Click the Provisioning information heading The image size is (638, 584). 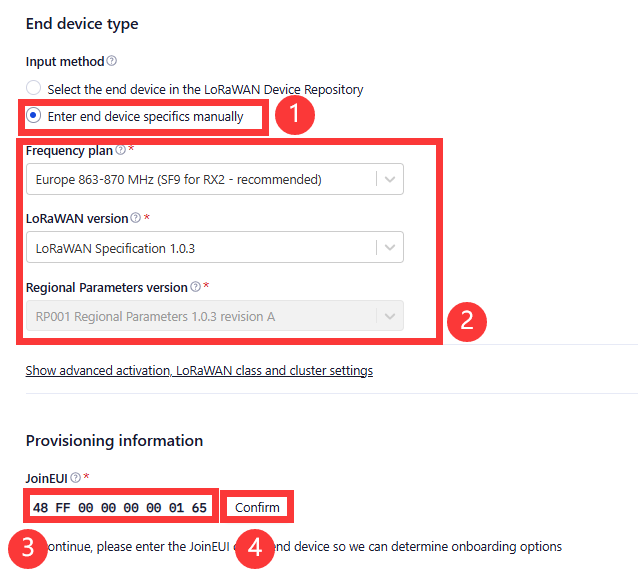(114, 441)
